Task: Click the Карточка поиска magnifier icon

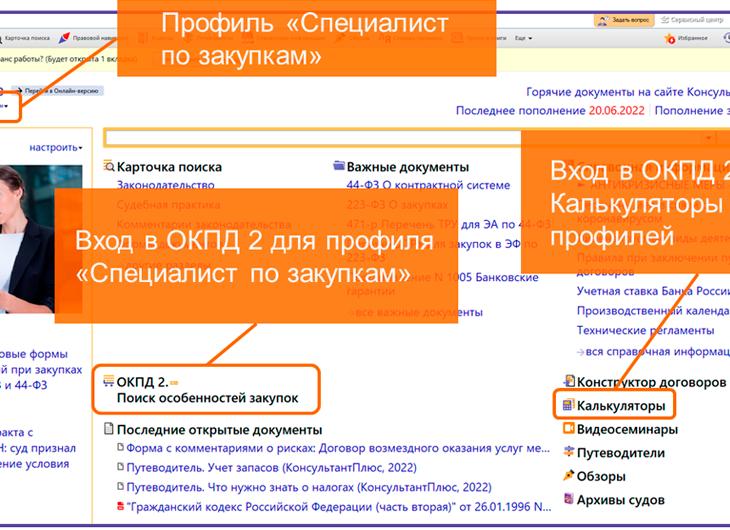Action: (x=108, y=166)
